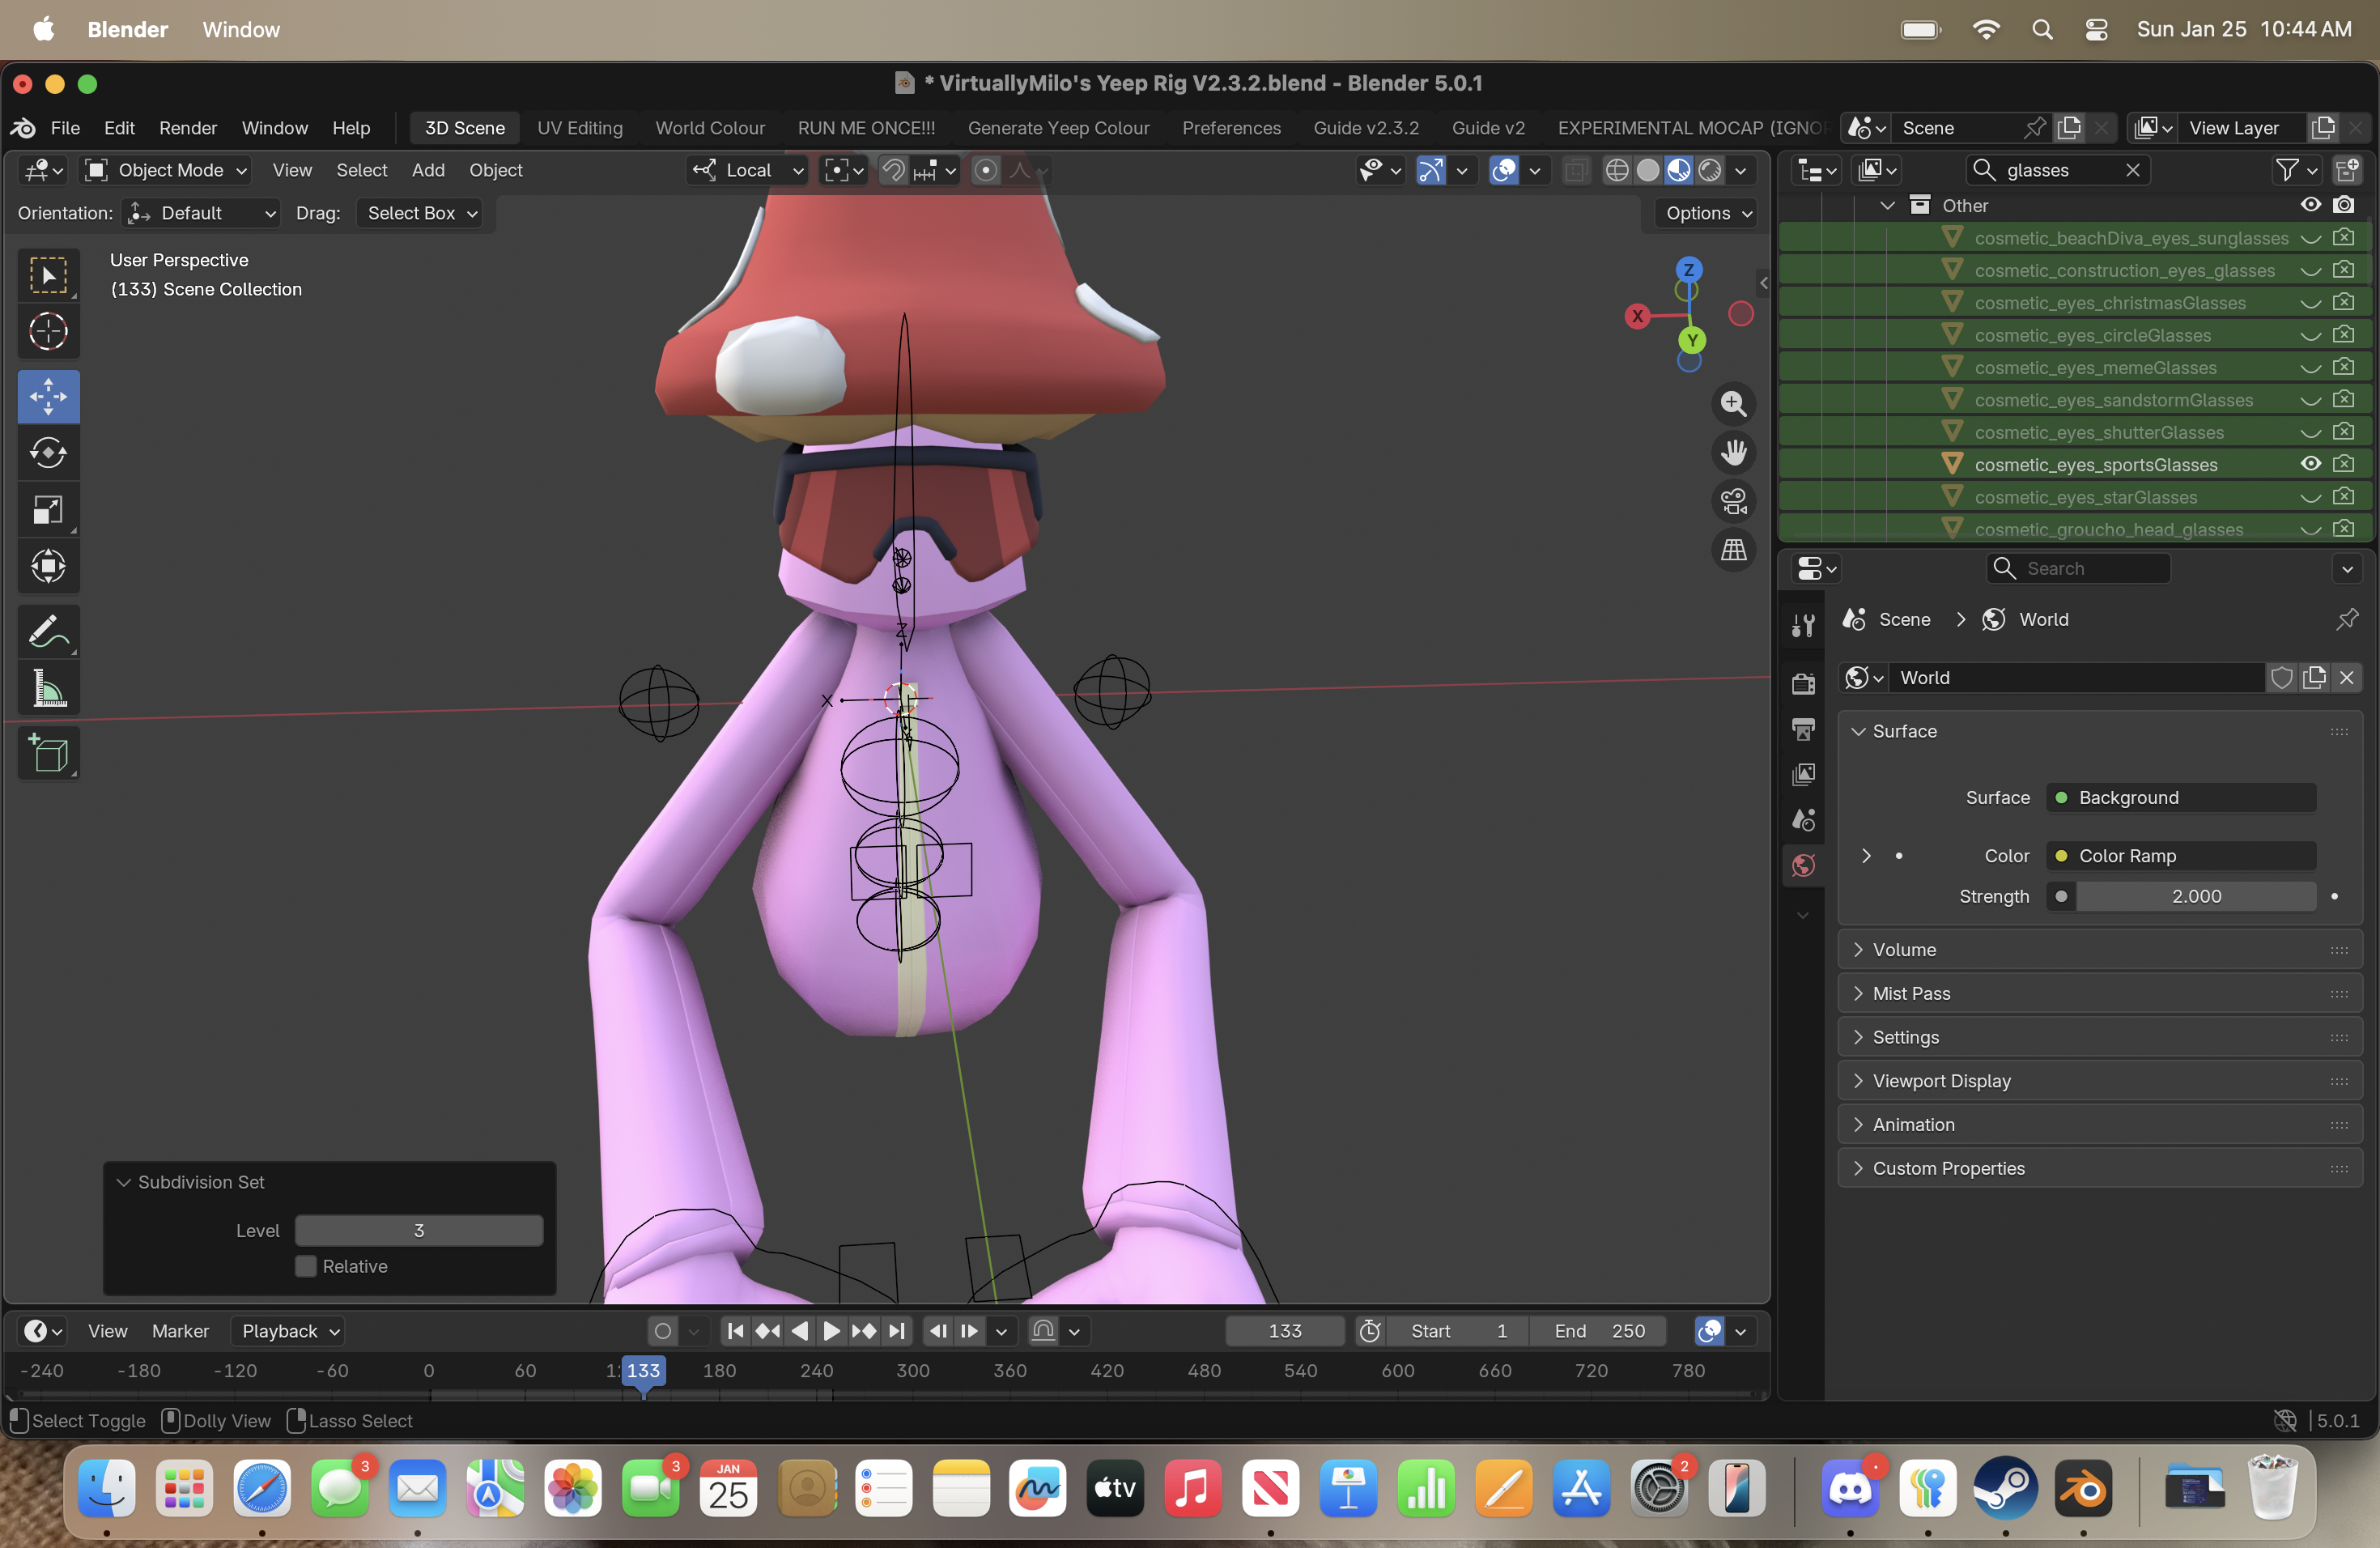Screen dimensions: 2380x1548
Task: Expand the Mist Pass panel
Action: tap(2100, 993)
